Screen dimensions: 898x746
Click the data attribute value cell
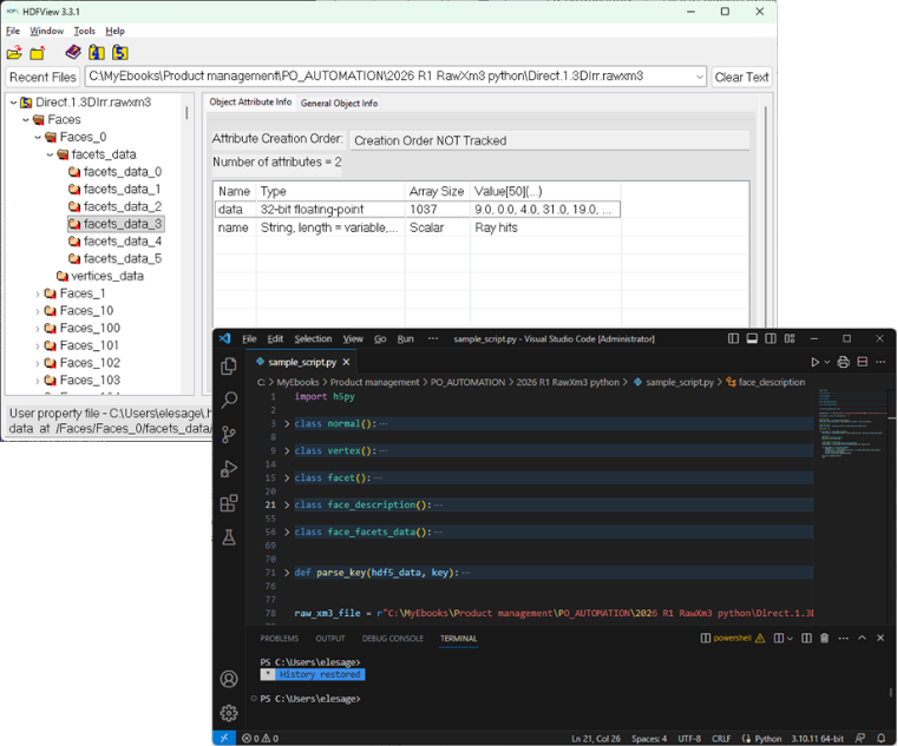(x=545, y=210)
